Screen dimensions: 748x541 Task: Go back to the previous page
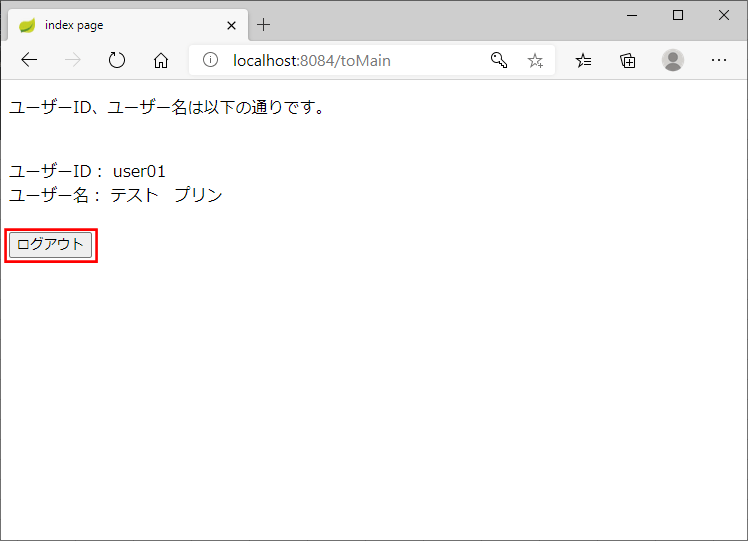(x=29, y=61)
